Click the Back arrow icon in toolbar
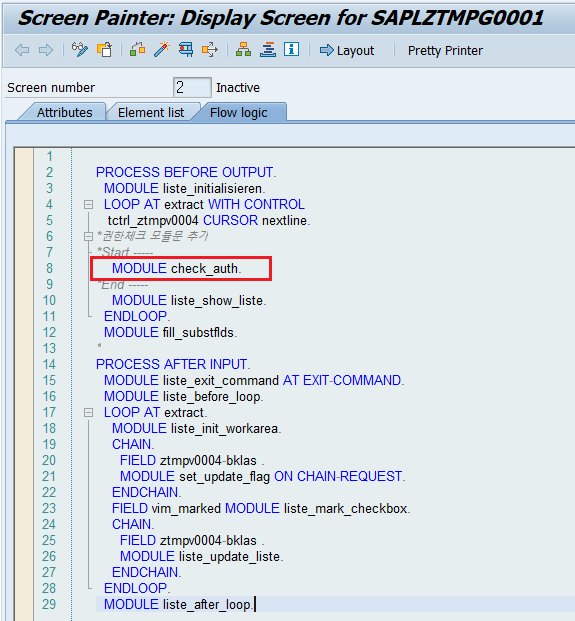This screenshot has width=575, height=621. [x=22, y=50]
